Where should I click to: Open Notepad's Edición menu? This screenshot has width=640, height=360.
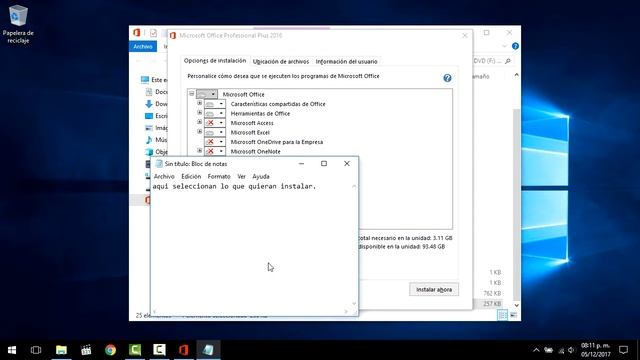(x=191, y=176)
